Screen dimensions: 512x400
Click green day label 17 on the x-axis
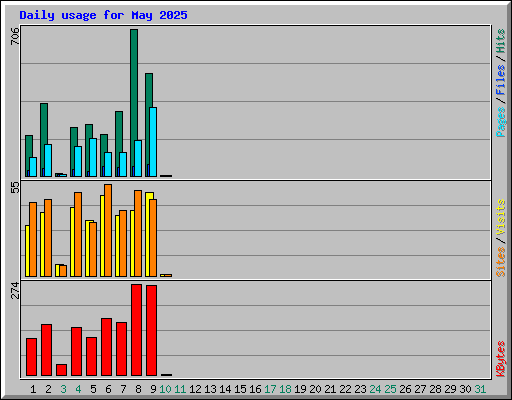coord(270,389)
